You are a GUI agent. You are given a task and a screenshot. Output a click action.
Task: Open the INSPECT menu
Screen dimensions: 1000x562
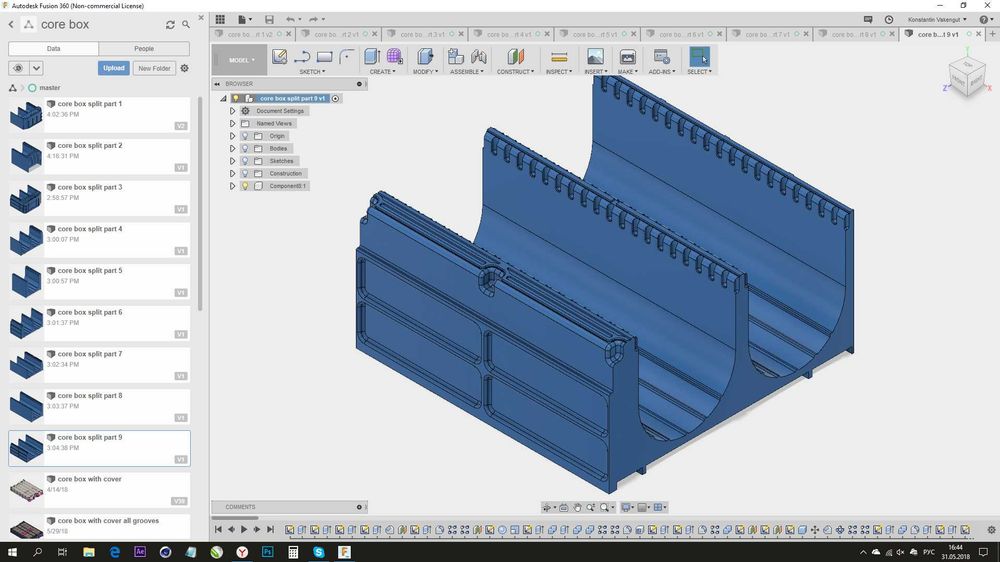tap(559, 72)
